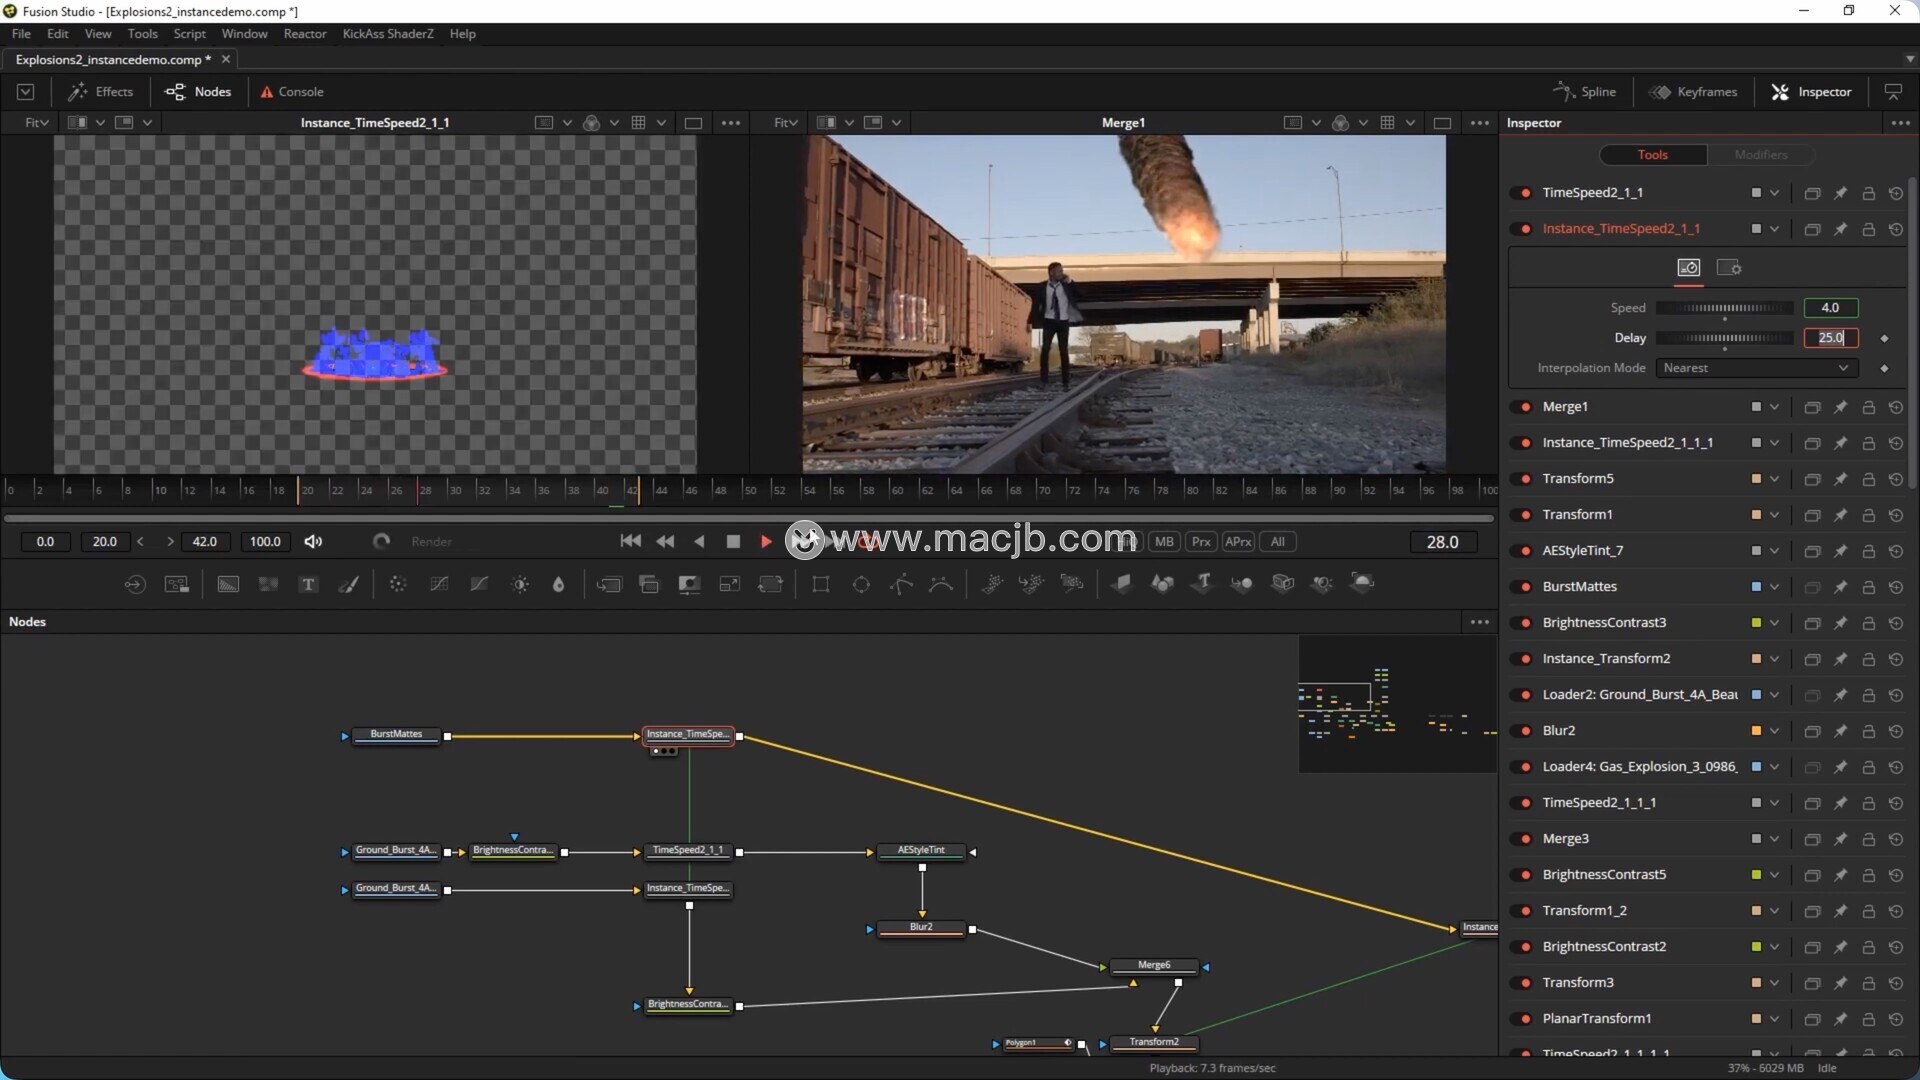
Task: Add a Rectangle mask tool
Action: tap(821, 585)
